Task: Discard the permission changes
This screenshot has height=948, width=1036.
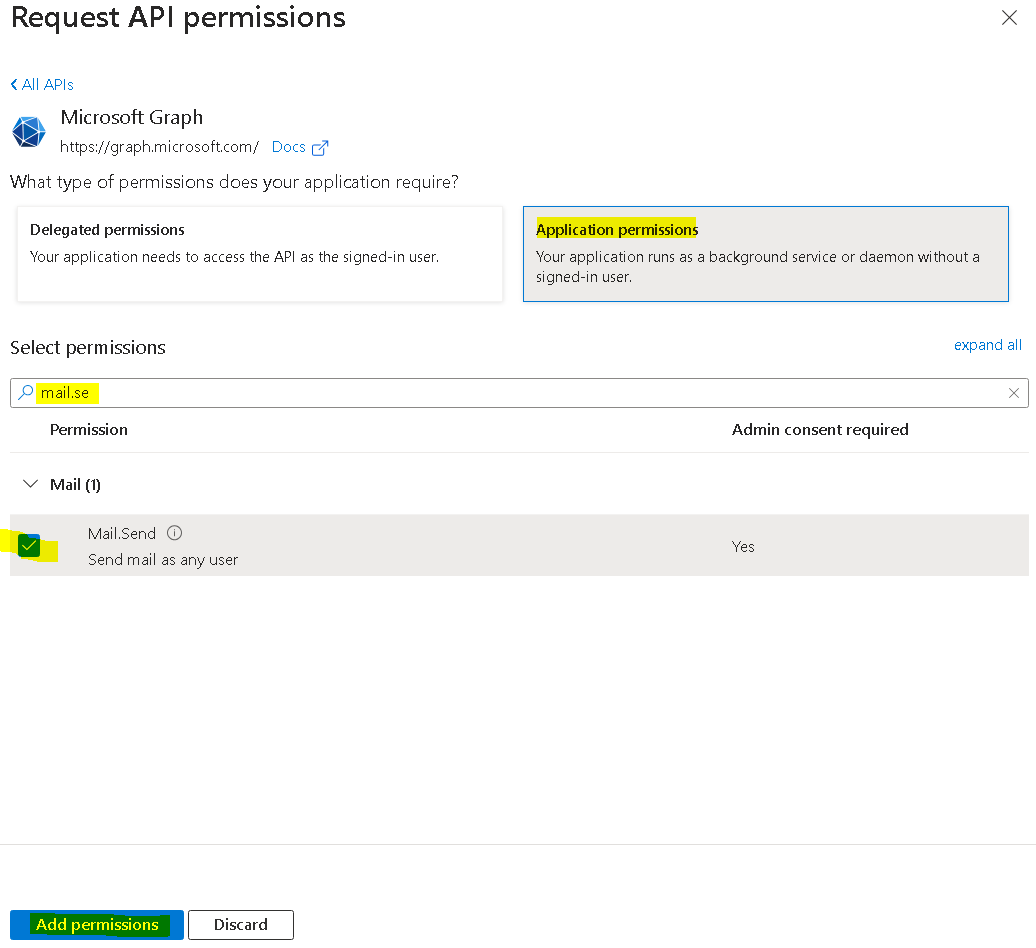Action: (x=240, y=925)
